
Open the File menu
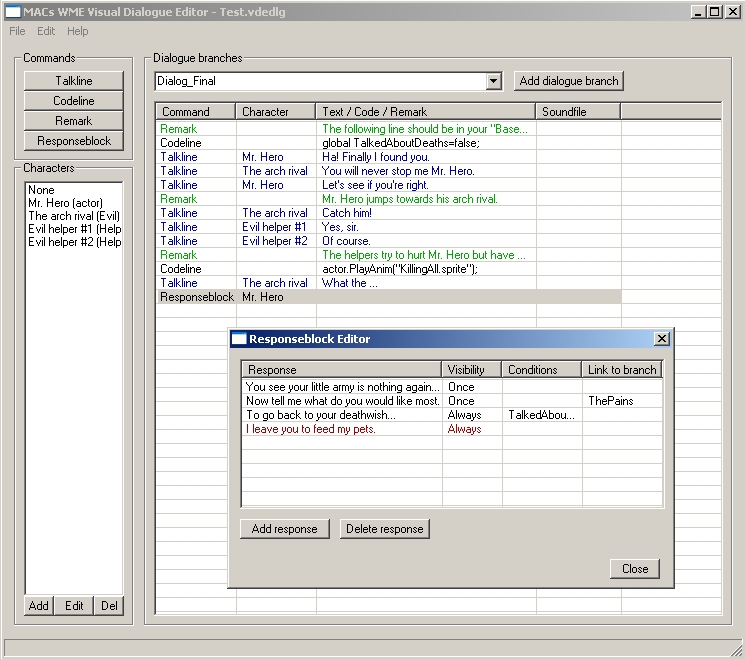pos(17,31)
